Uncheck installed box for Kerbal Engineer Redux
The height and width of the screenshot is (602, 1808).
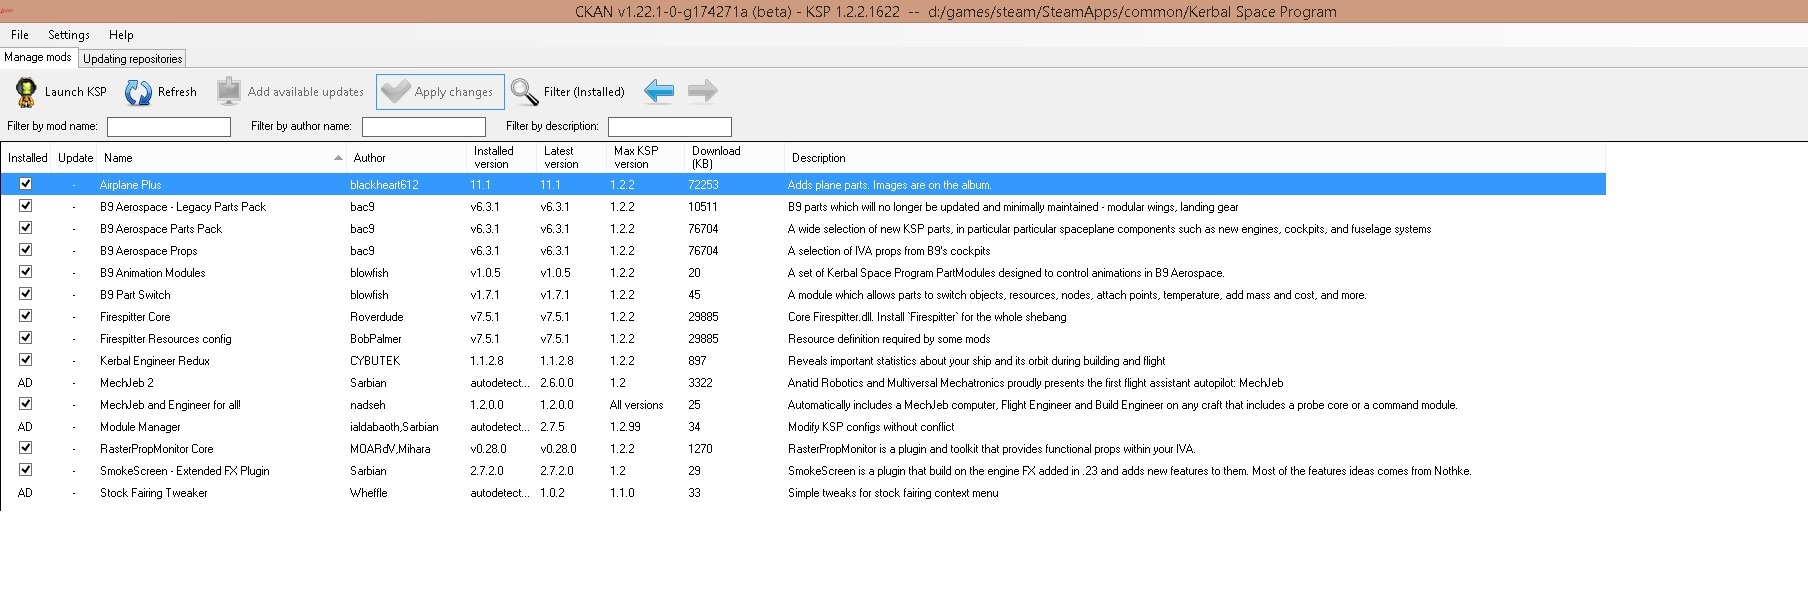tap(26, 360)
